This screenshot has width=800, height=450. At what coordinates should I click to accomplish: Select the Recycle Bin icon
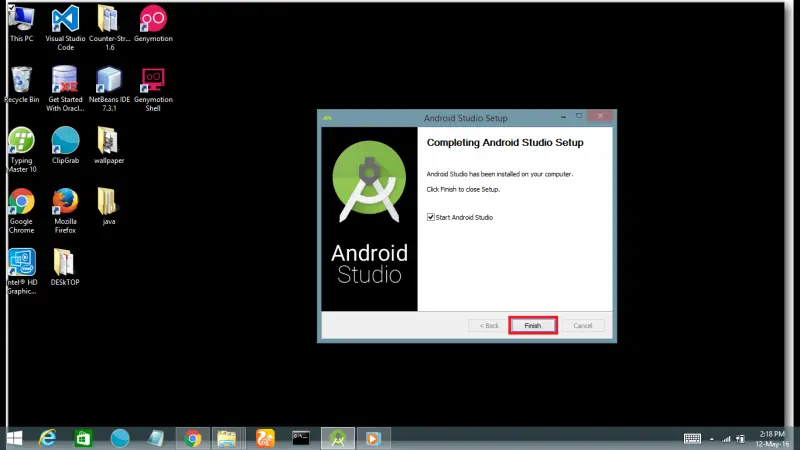tap(21, 85)
